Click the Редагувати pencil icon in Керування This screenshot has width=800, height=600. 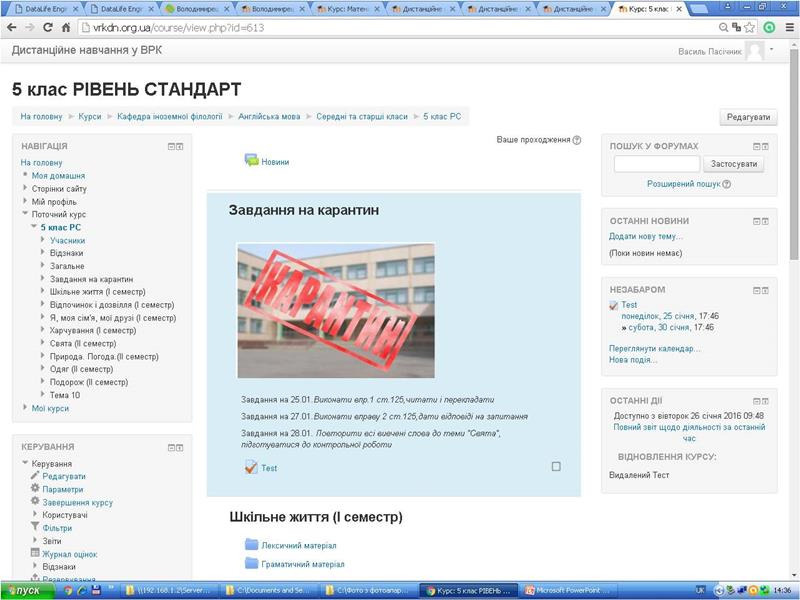pos(35,476)
